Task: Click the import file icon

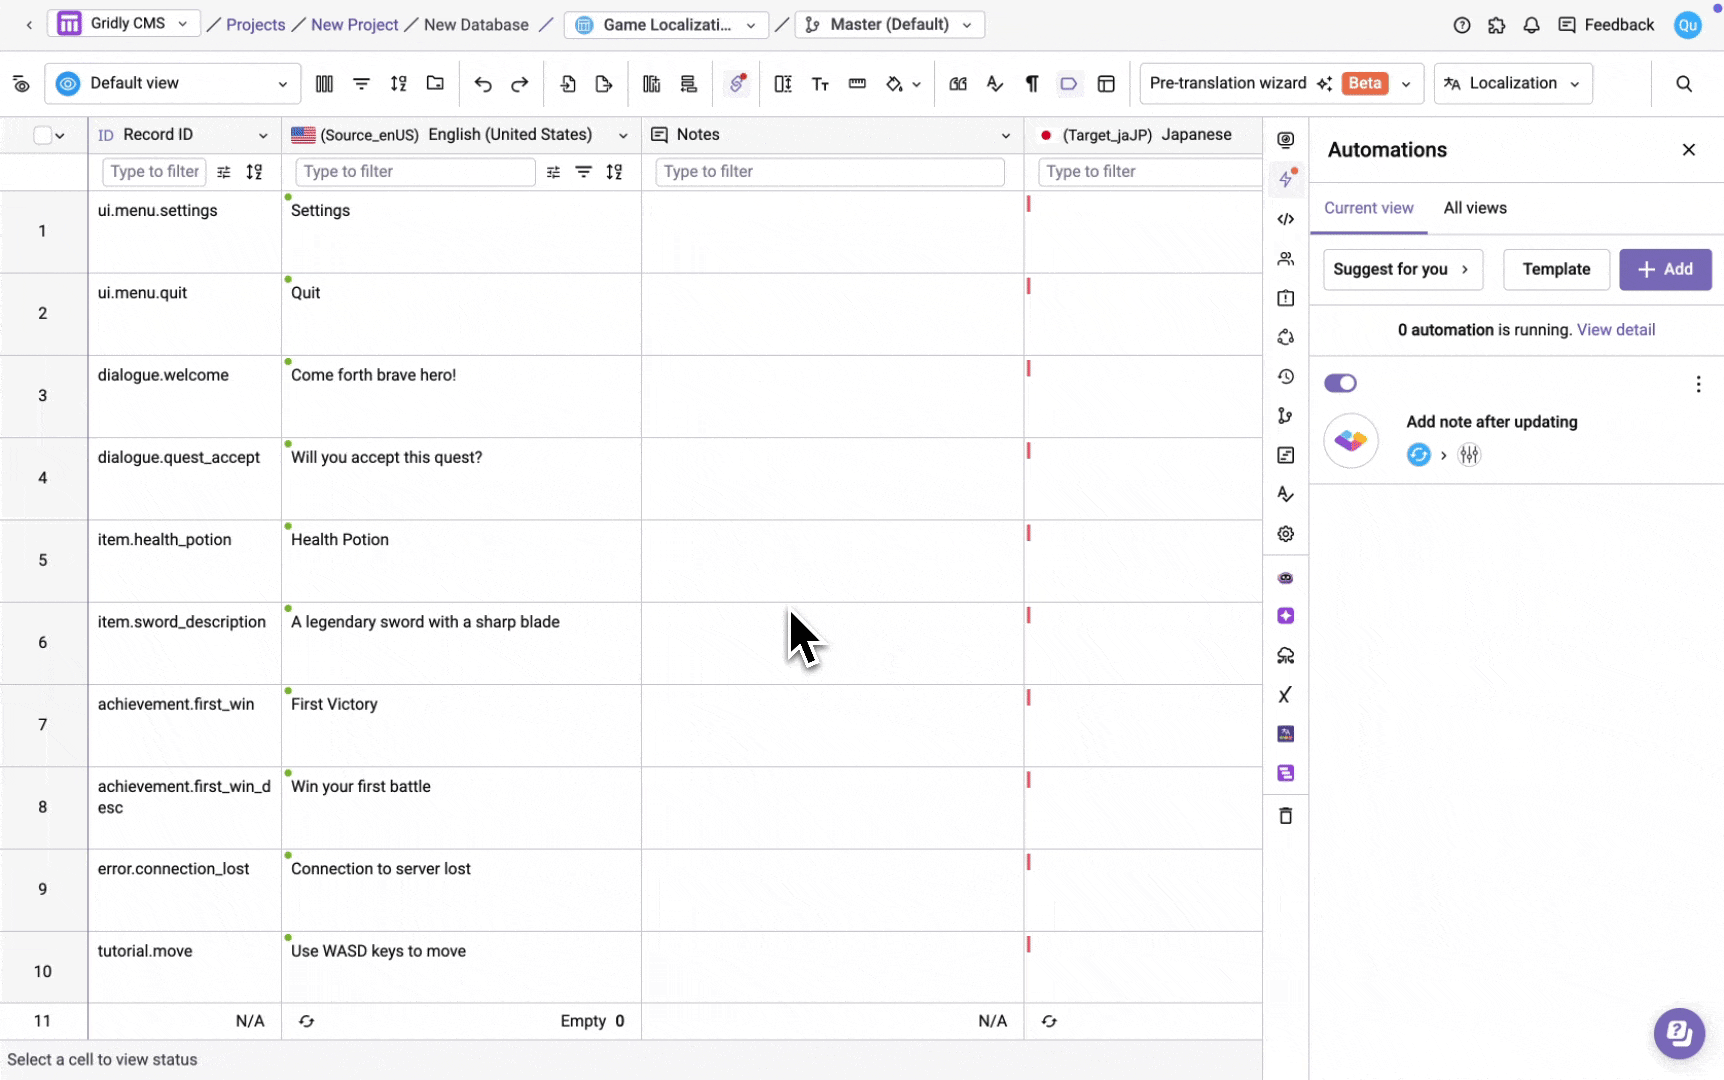Action: (x=568, y=84)
